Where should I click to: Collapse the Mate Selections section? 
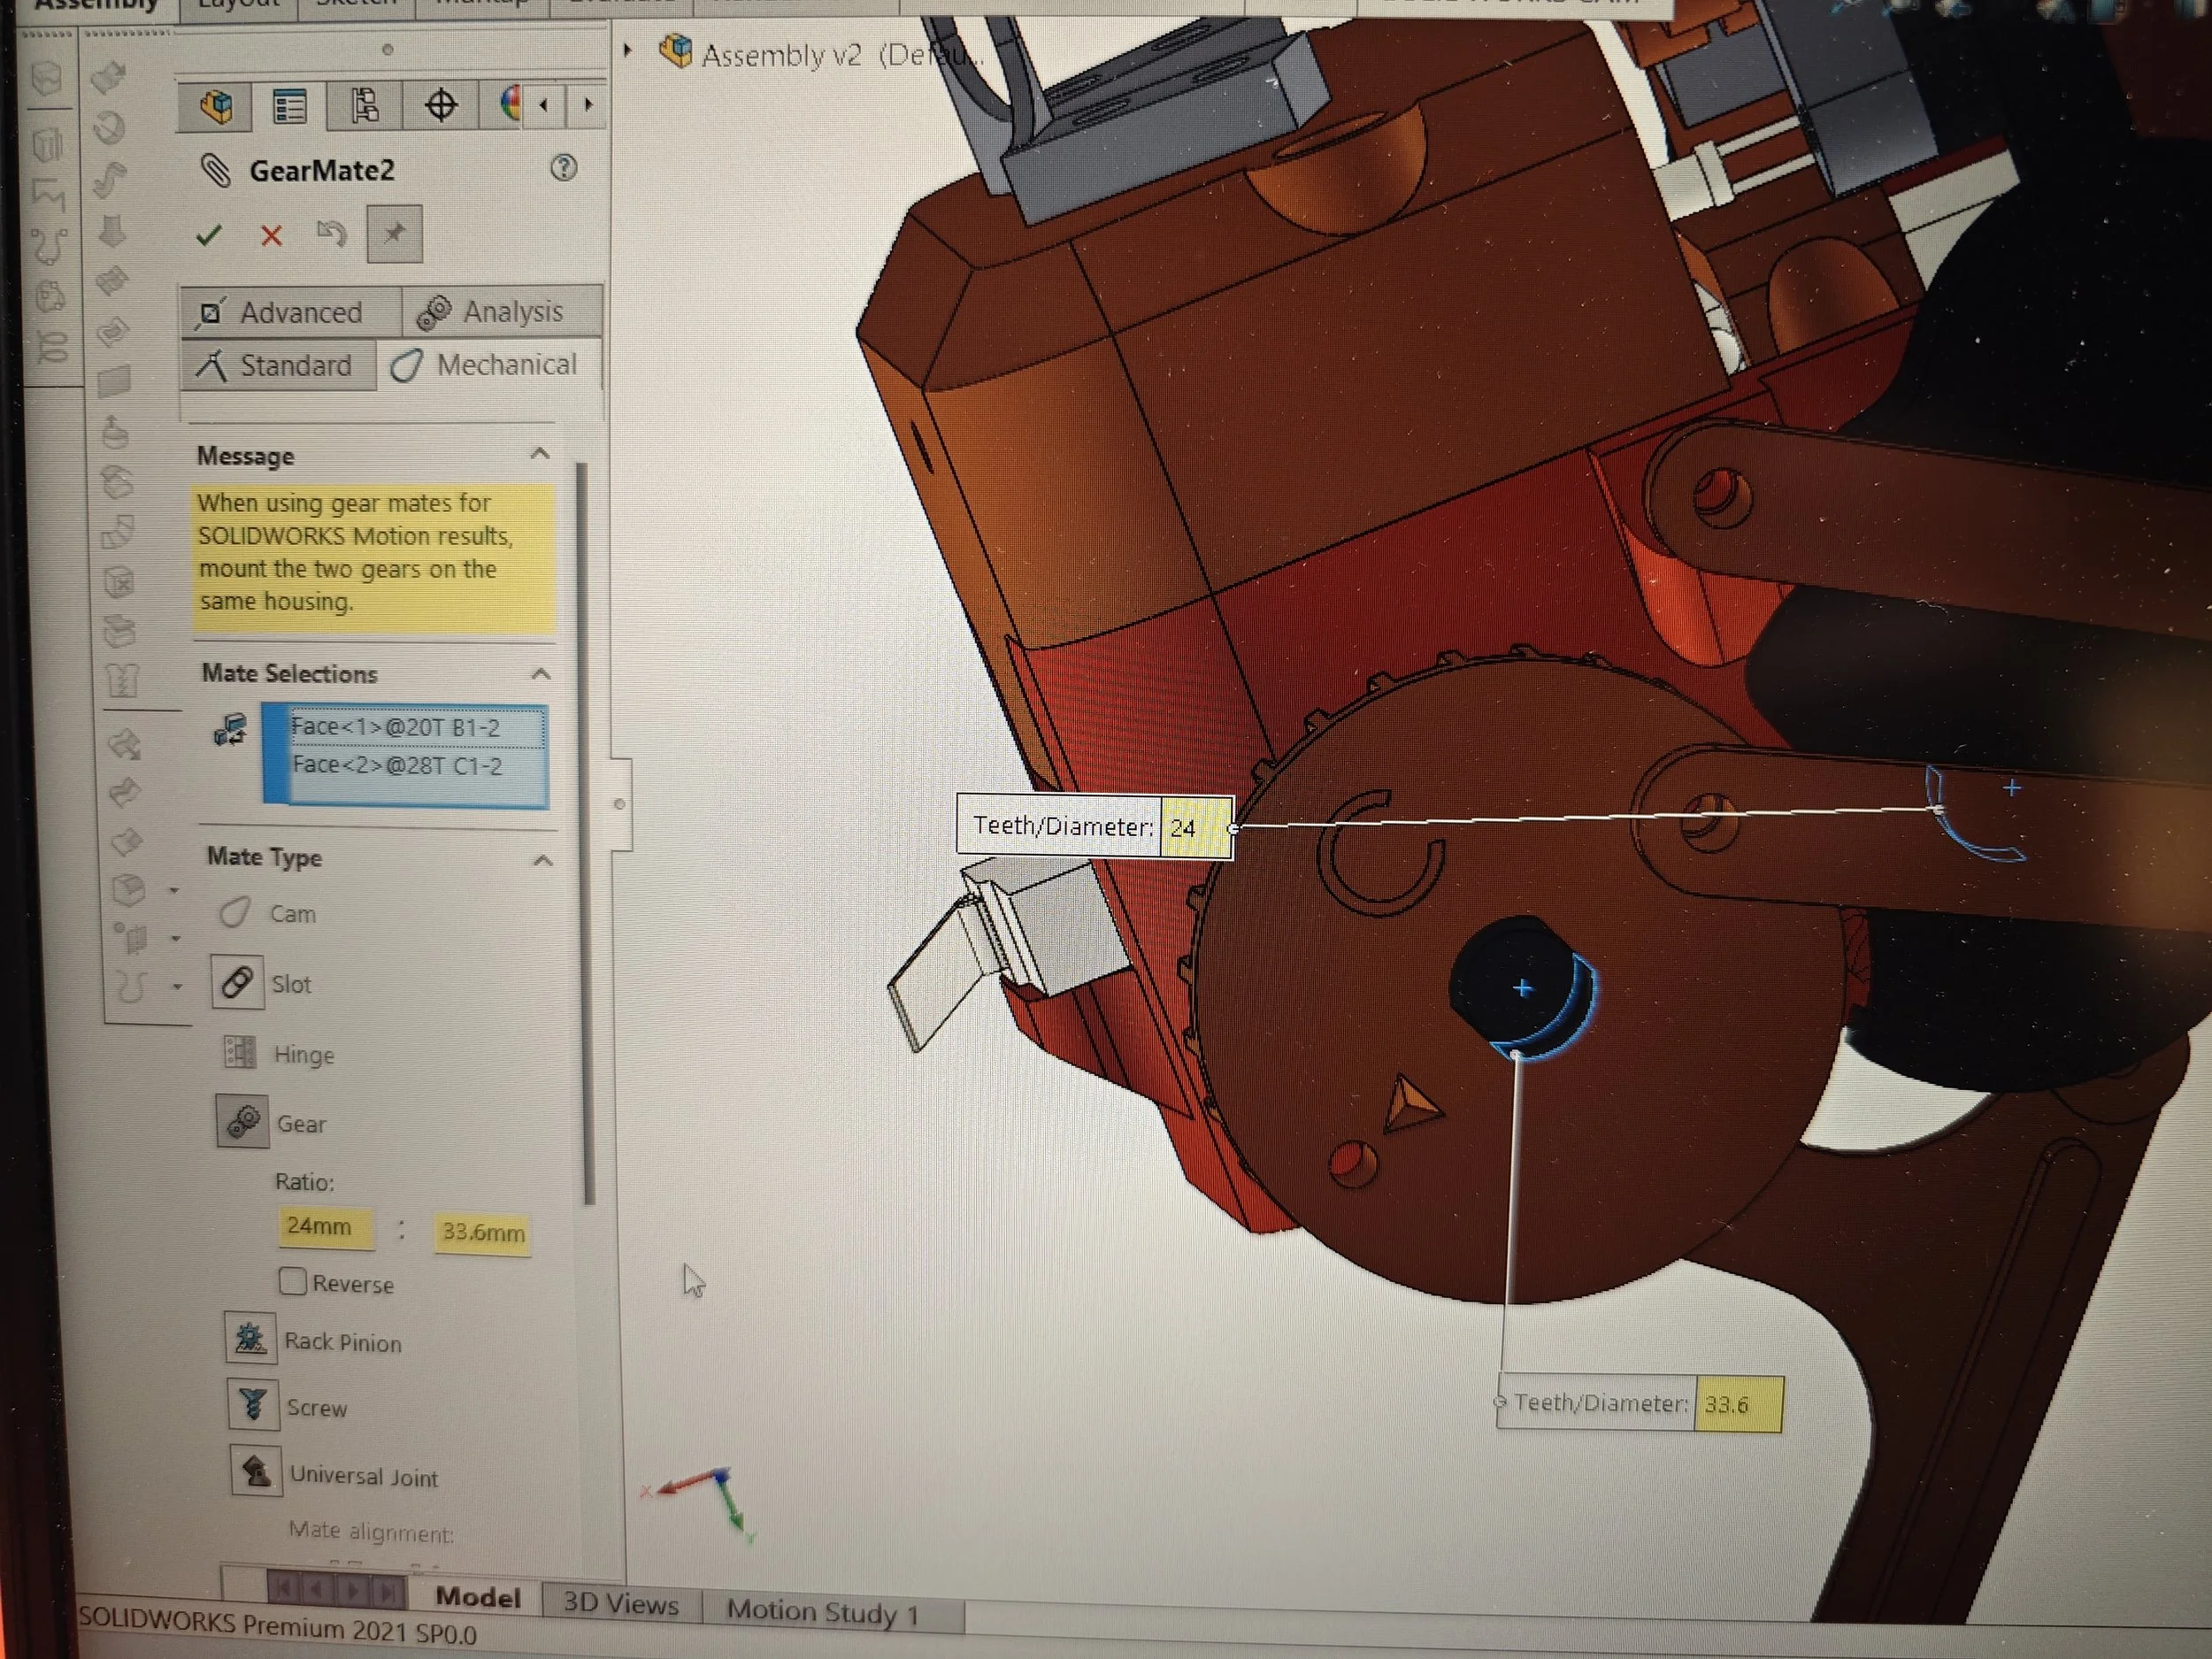(541, 673)
